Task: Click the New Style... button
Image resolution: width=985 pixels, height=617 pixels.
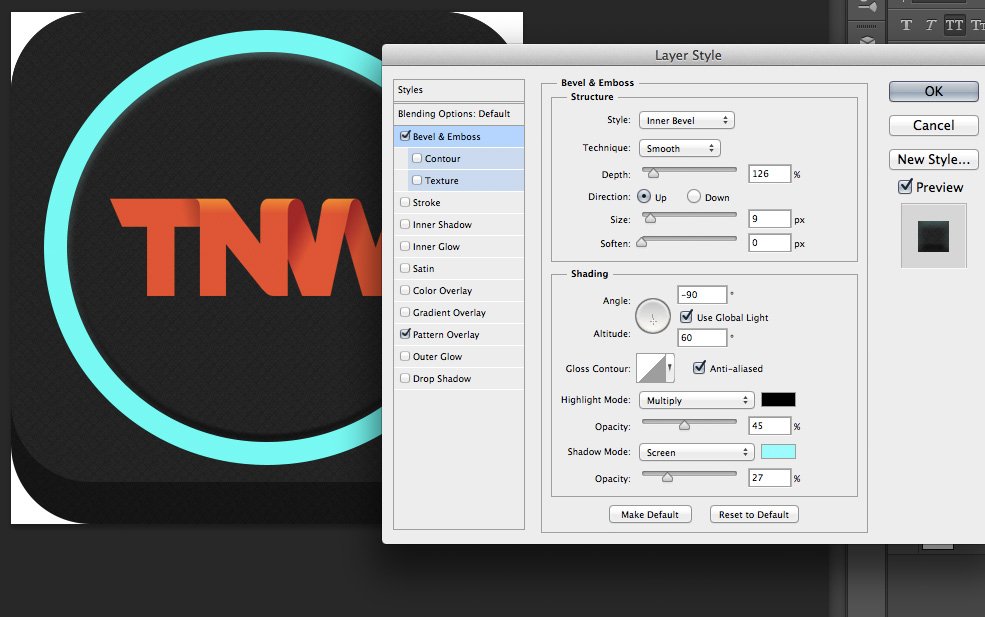Action: tap(933, 159)
